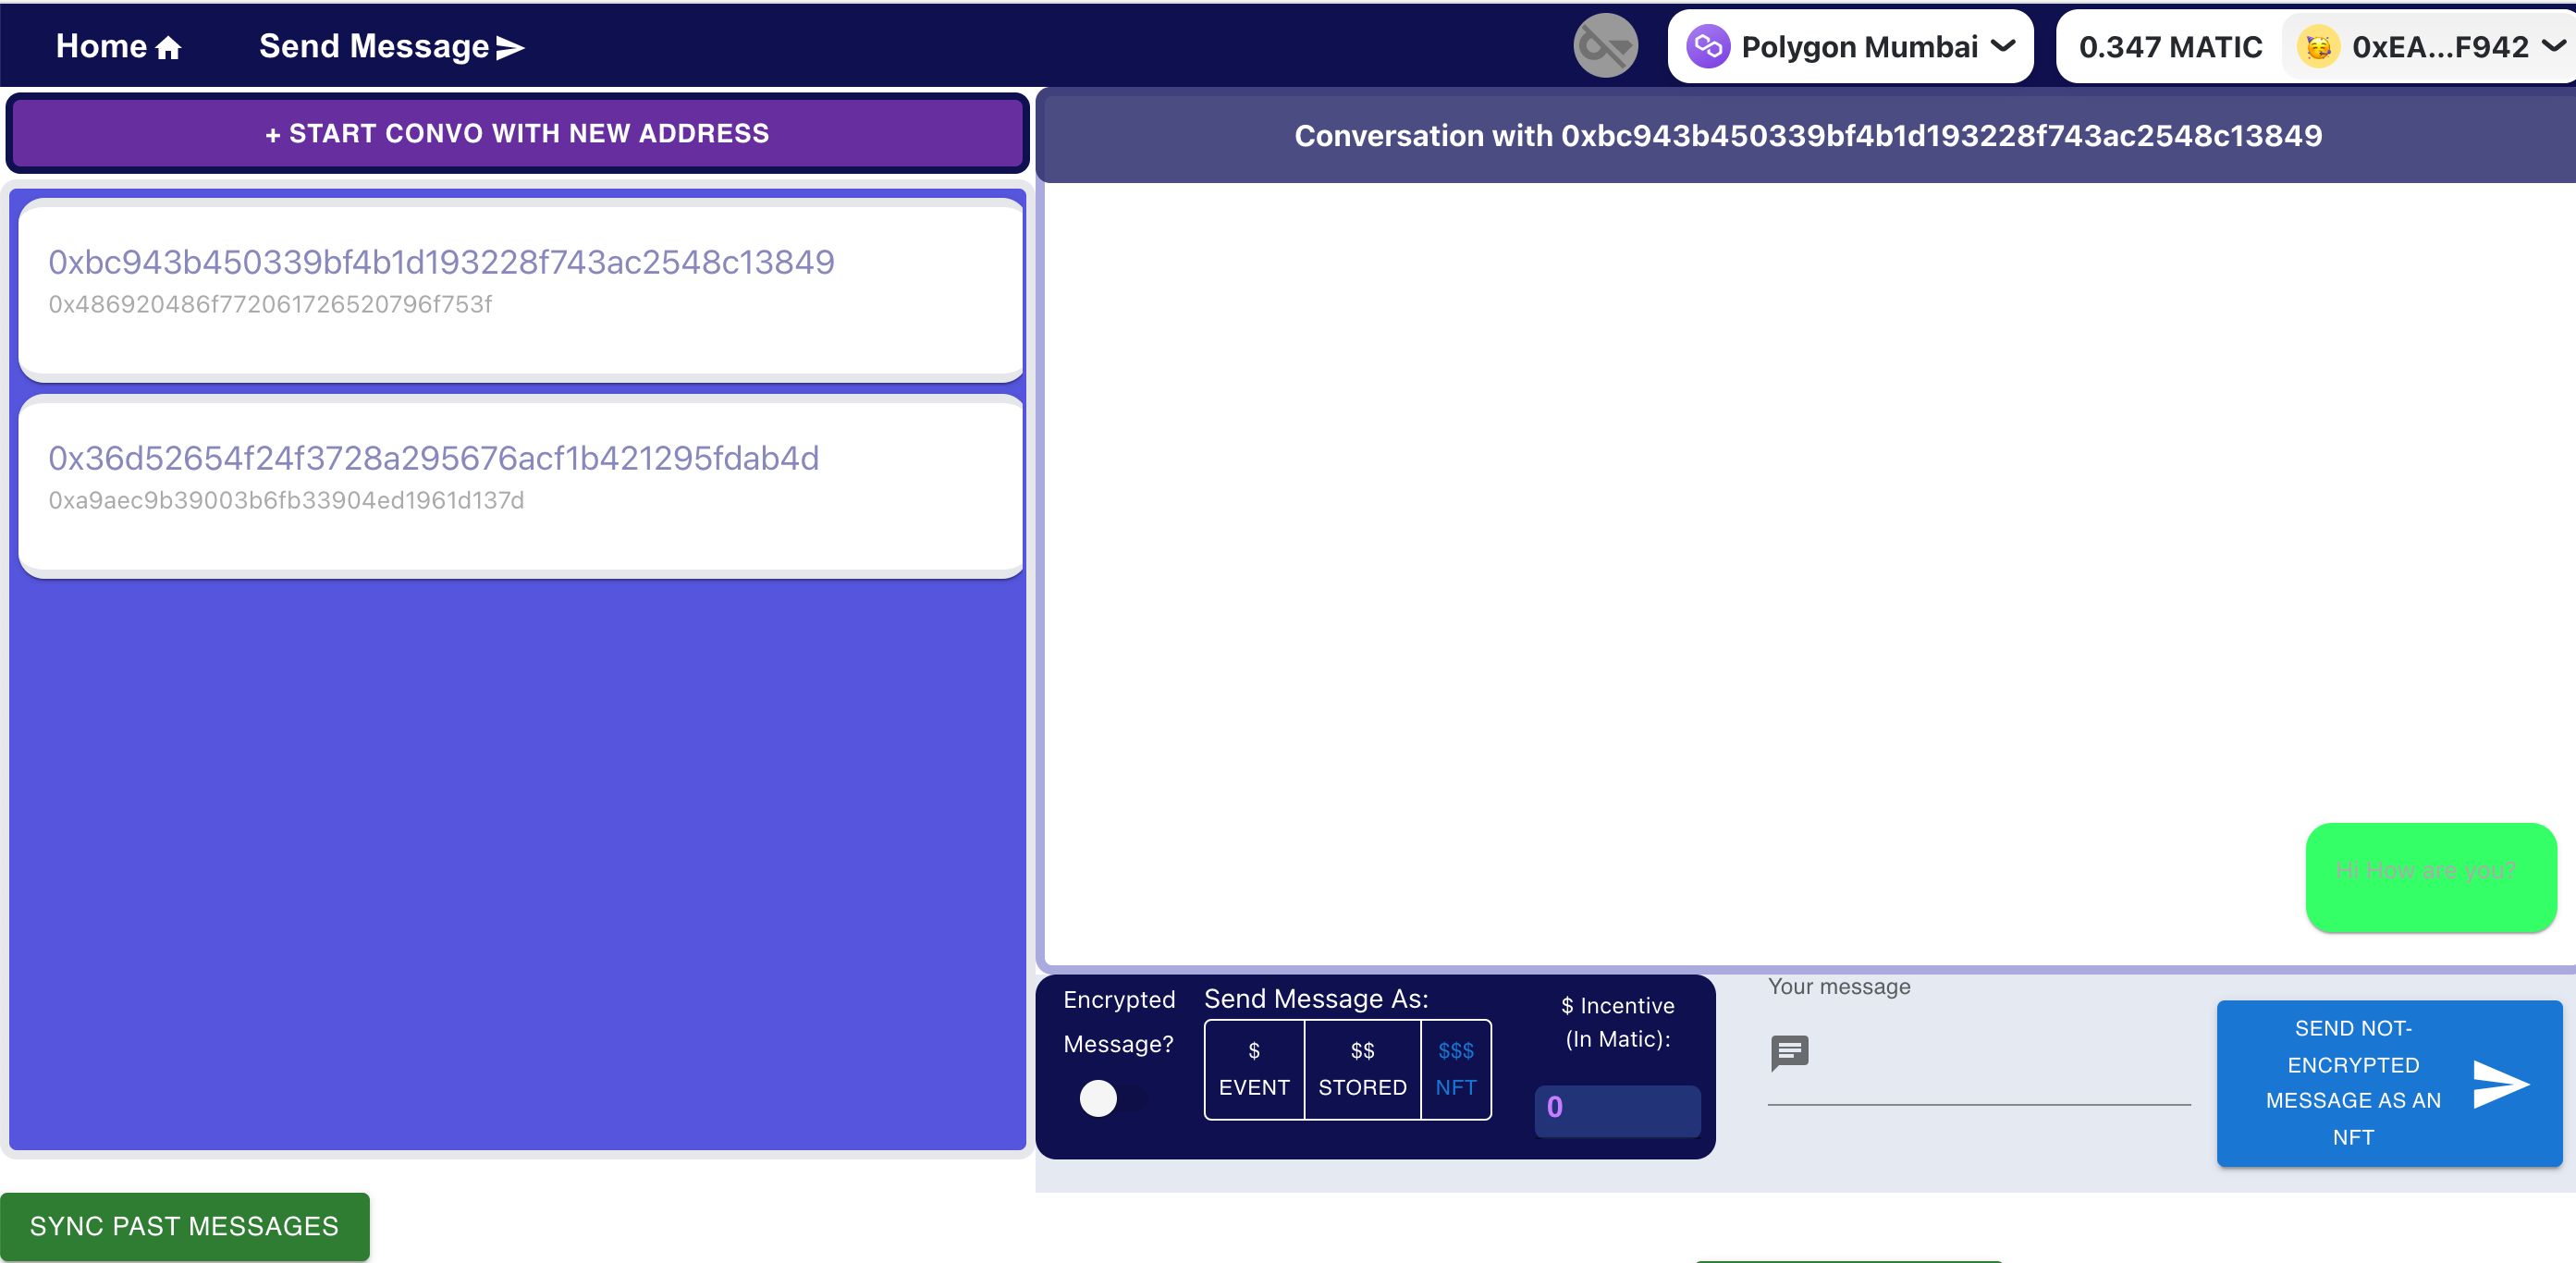Select the $$$ NFT message format tab
2576x1263 pixels.
click(1454, 1069)
